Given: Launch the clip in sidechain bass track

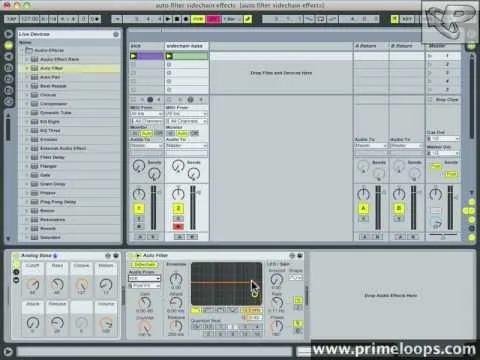Looking at the screenshot, I should pyautogui.click(x=169, y=56).
